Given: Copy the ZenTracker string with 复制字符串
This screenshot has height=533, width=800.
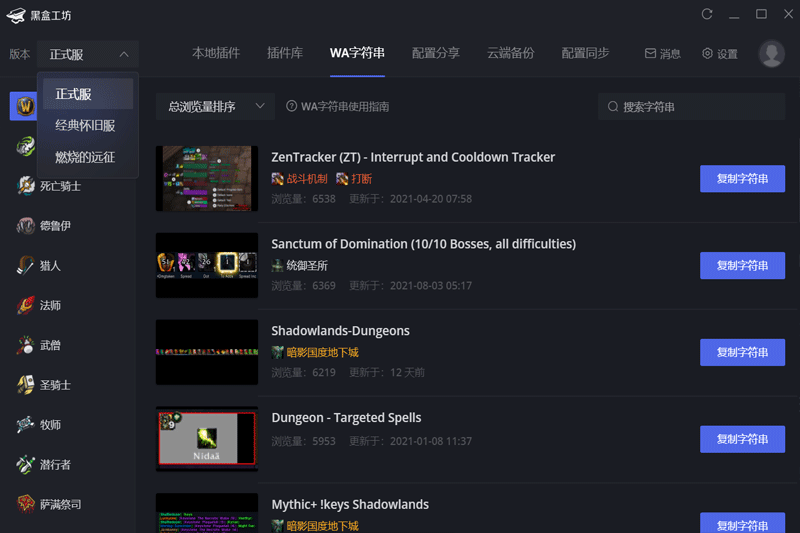Looking at the screenshot, I should (742, 179).
